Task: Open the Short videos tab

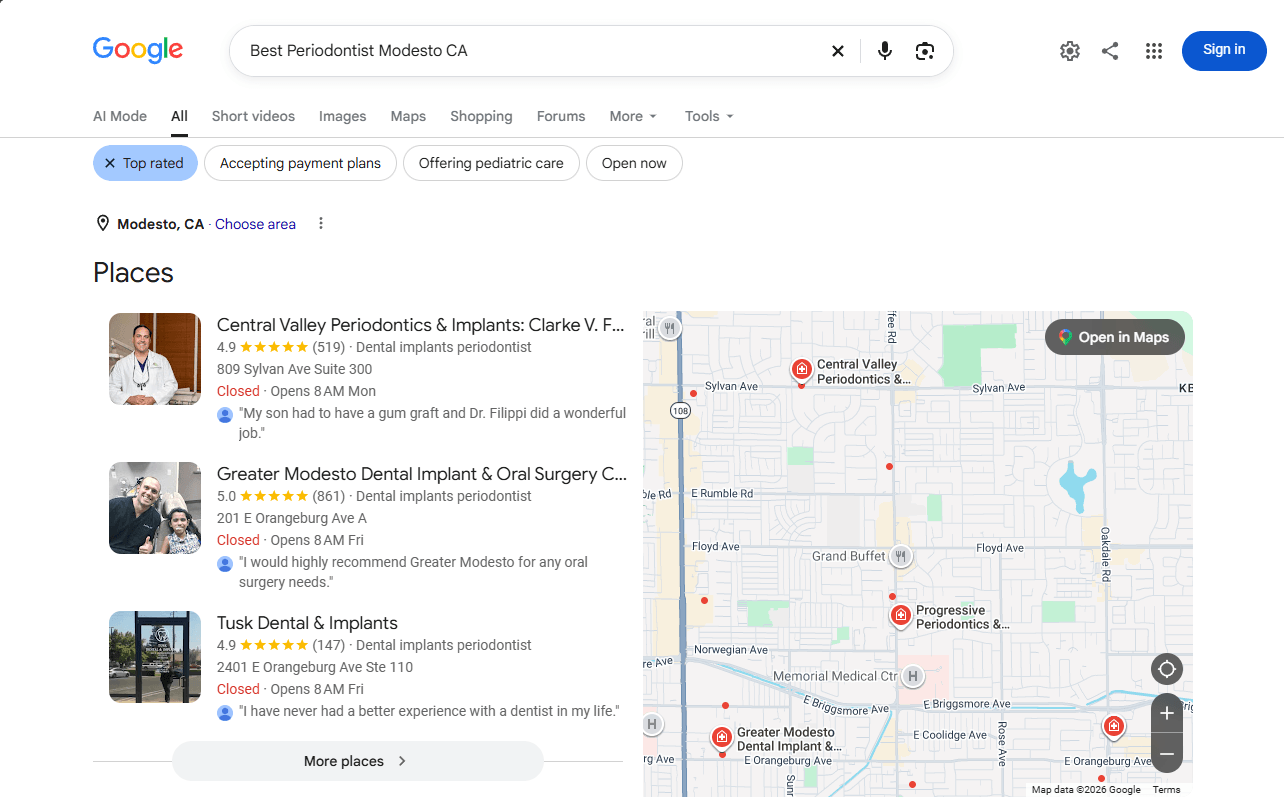Action: pos(253,116)
